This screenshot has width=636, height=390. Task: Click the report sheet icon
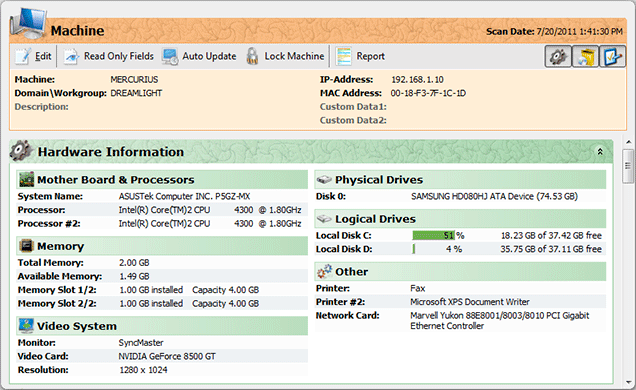tap(344, 56)
